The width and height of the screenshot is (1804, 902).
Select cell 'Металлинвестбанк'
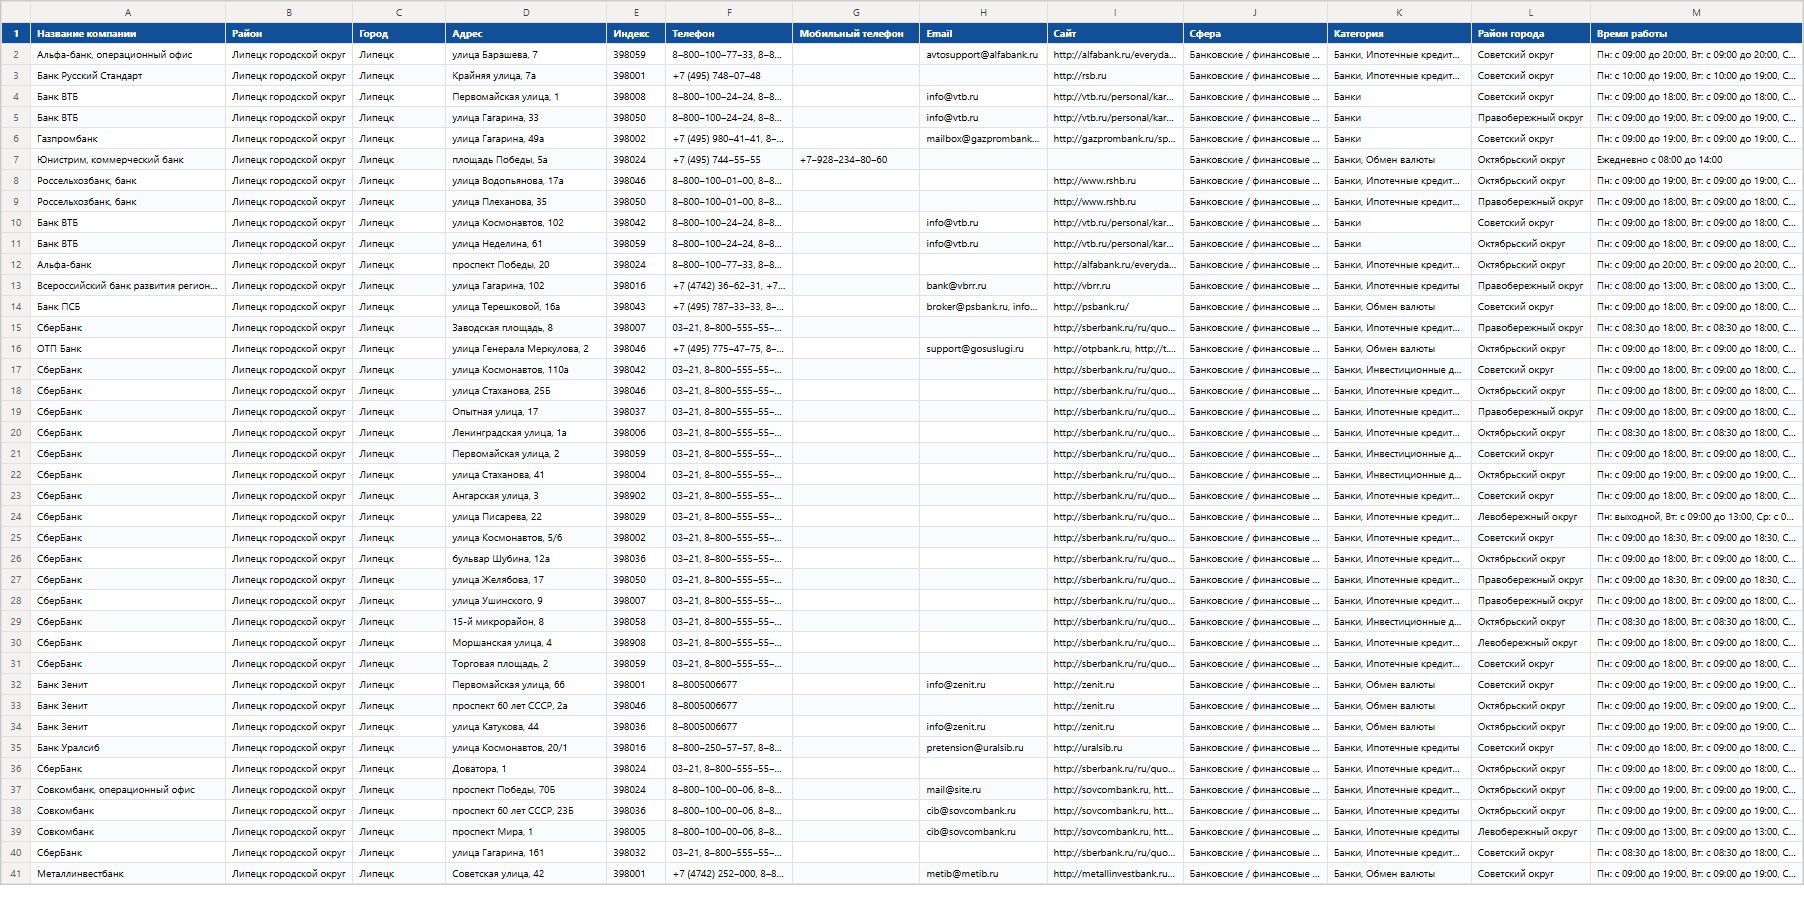coord(128,874)
